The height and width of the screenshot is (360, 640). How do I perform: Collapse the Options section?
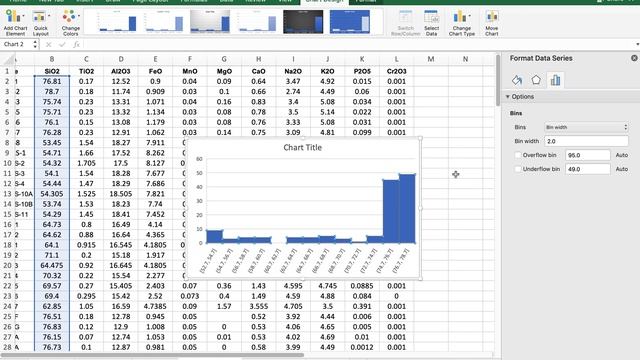click(508, 97)
